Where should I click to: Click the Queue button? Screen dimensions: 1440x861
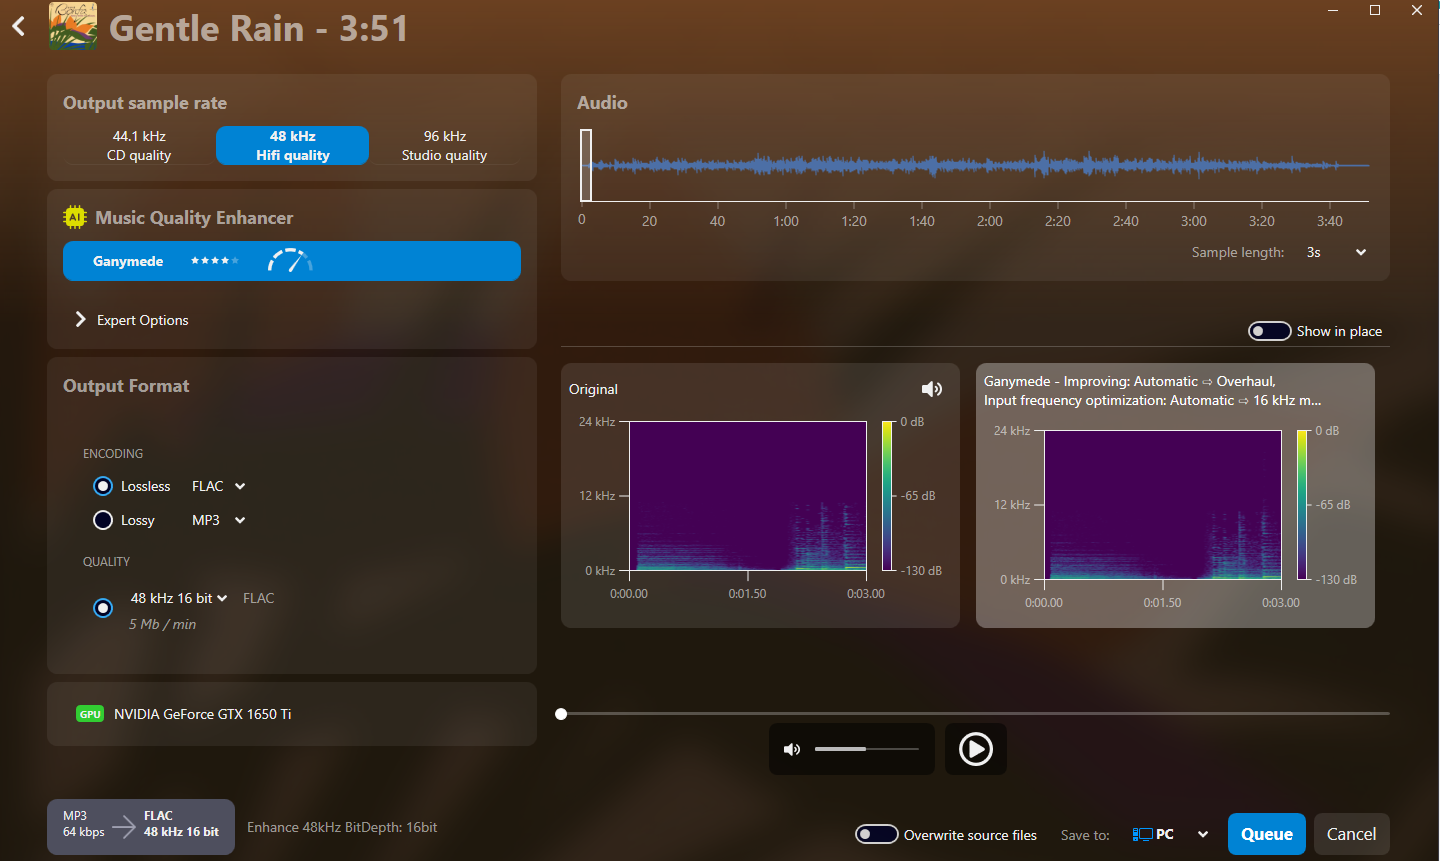[x=1266, y=833]
